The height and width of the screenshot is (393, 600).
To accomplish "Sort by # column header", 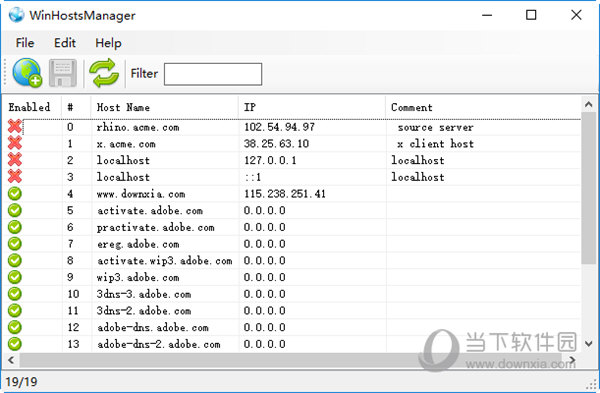I will coord(77,107).
